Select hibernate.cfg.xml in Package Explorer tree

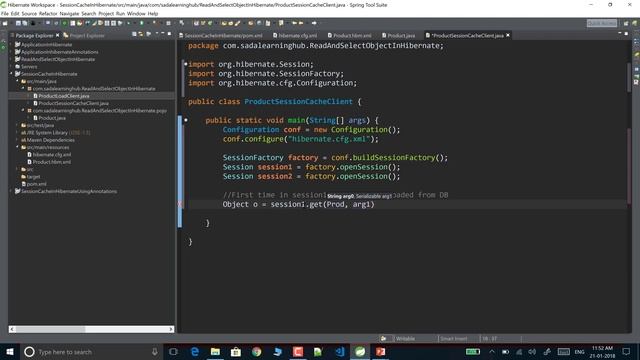pyautogui.click(x=51, y=155)
